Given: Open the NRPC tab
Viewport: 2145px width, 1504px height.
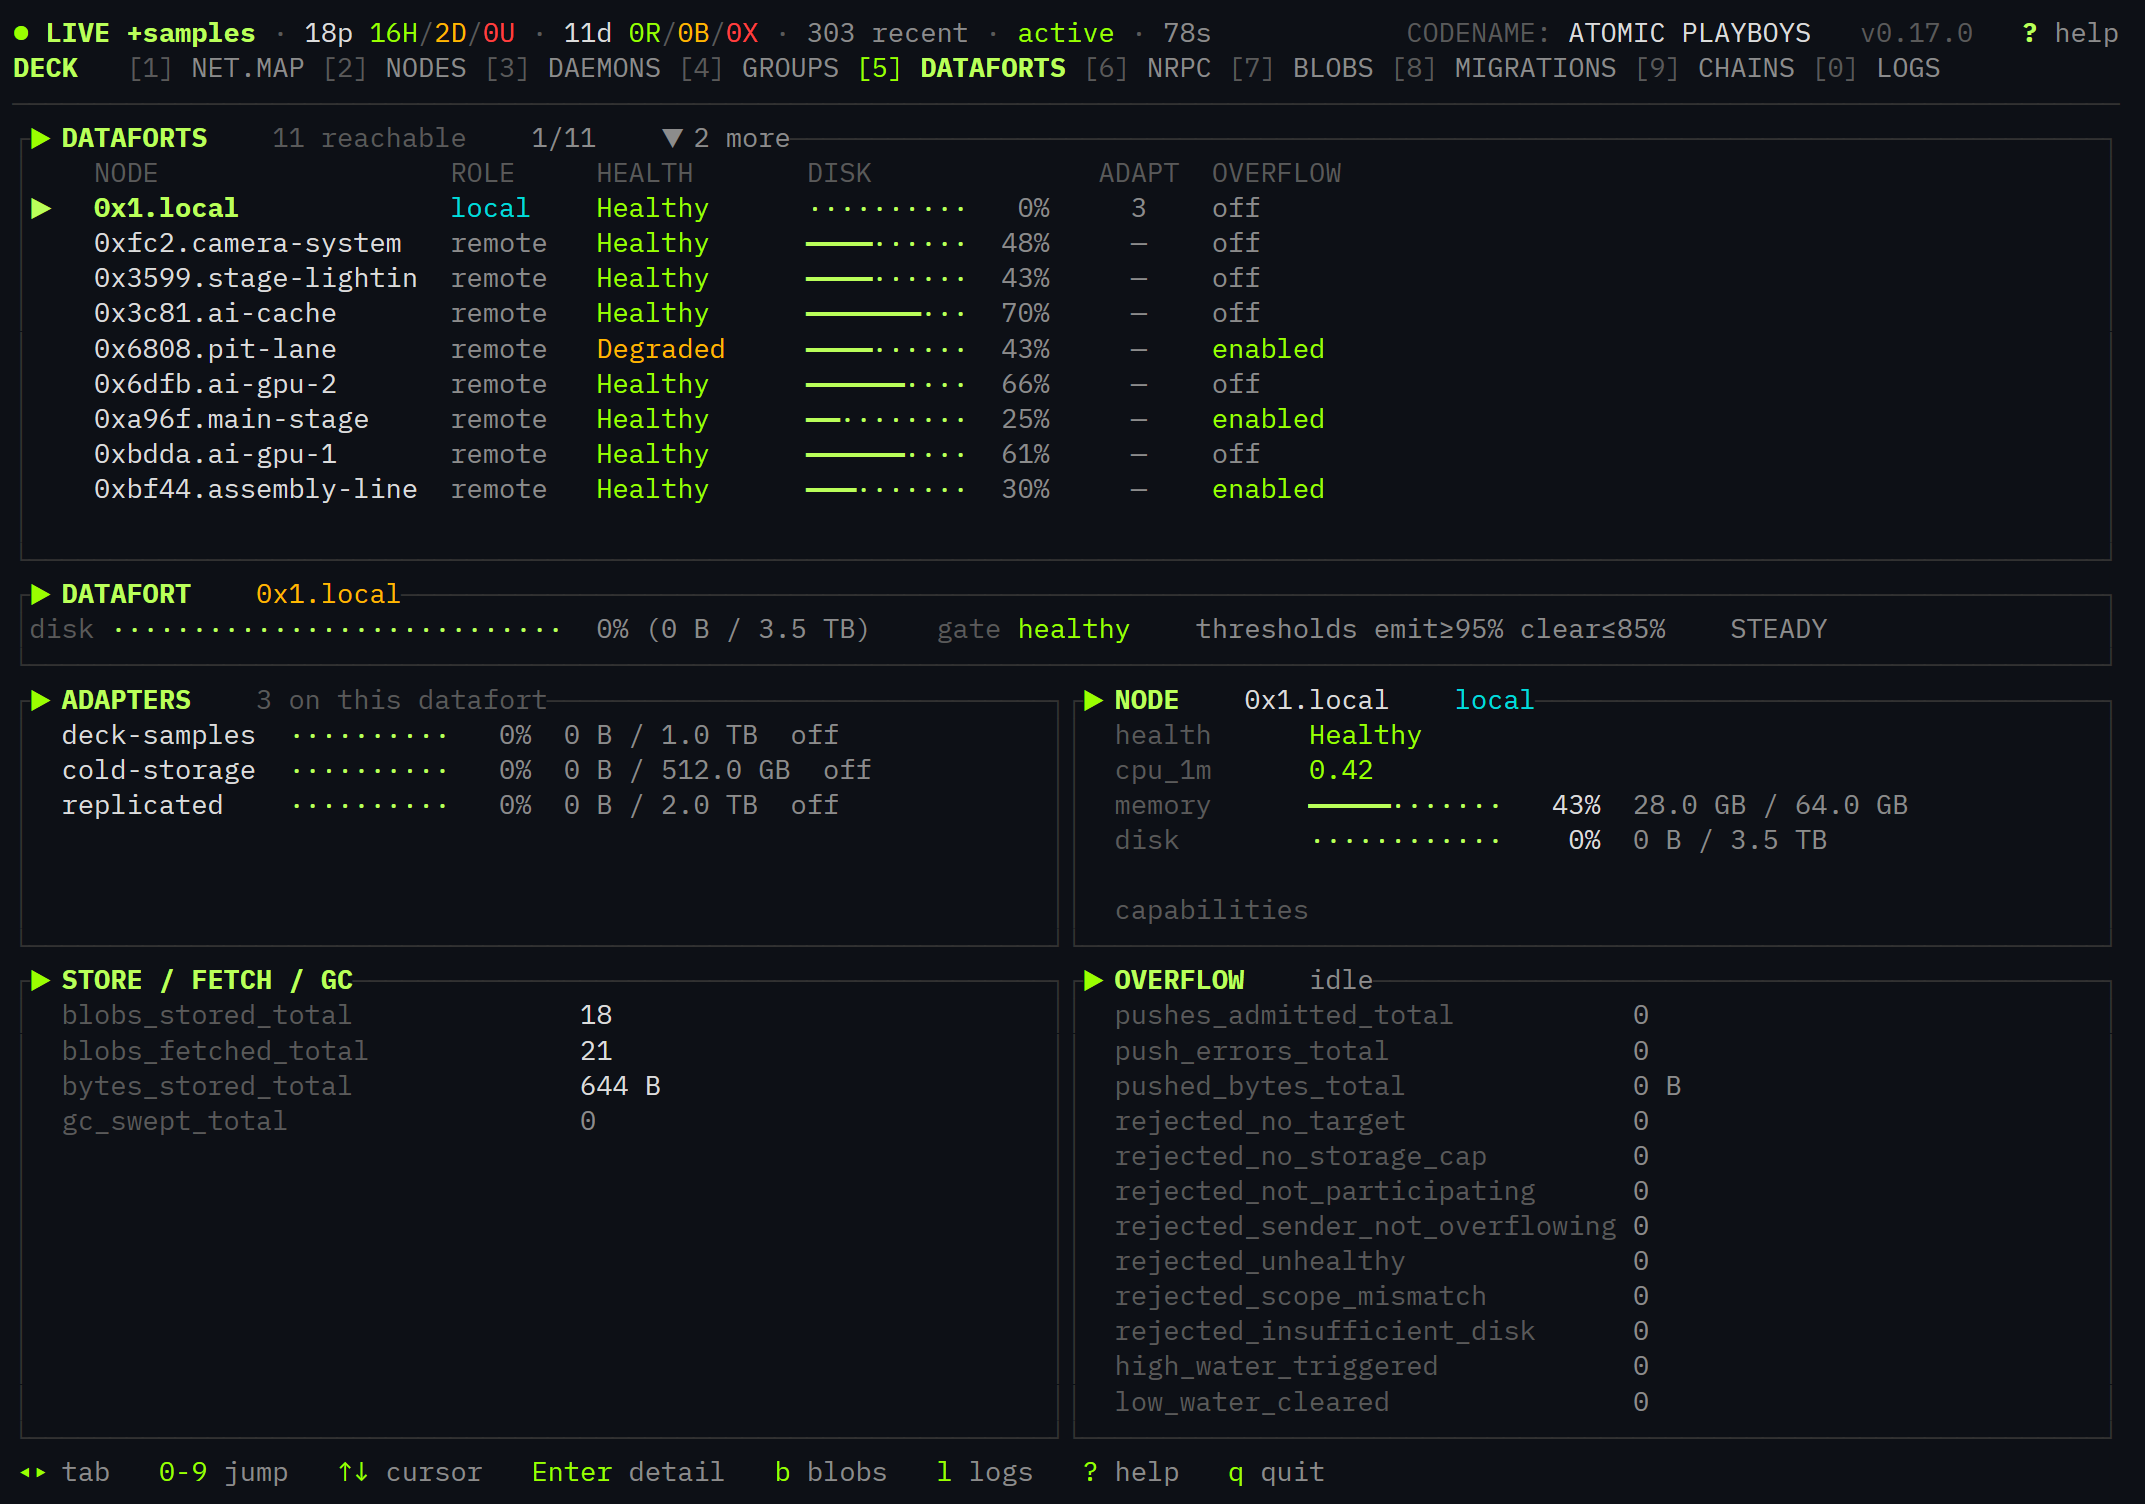Looking at the screenshot, I should coord(1148,68).
